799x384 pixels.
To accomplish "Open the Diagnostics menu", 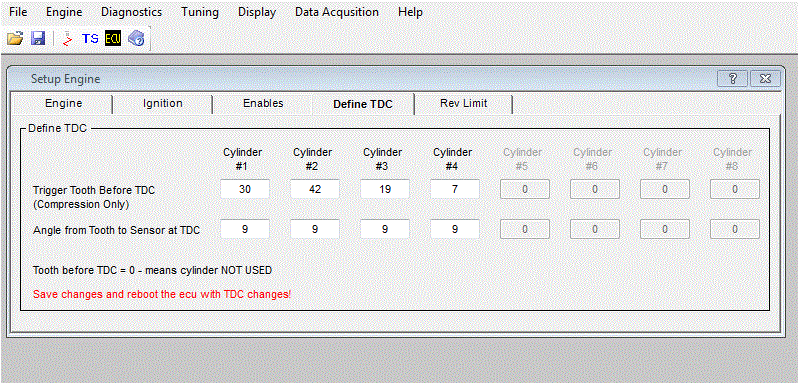I will tap(131, 12).
